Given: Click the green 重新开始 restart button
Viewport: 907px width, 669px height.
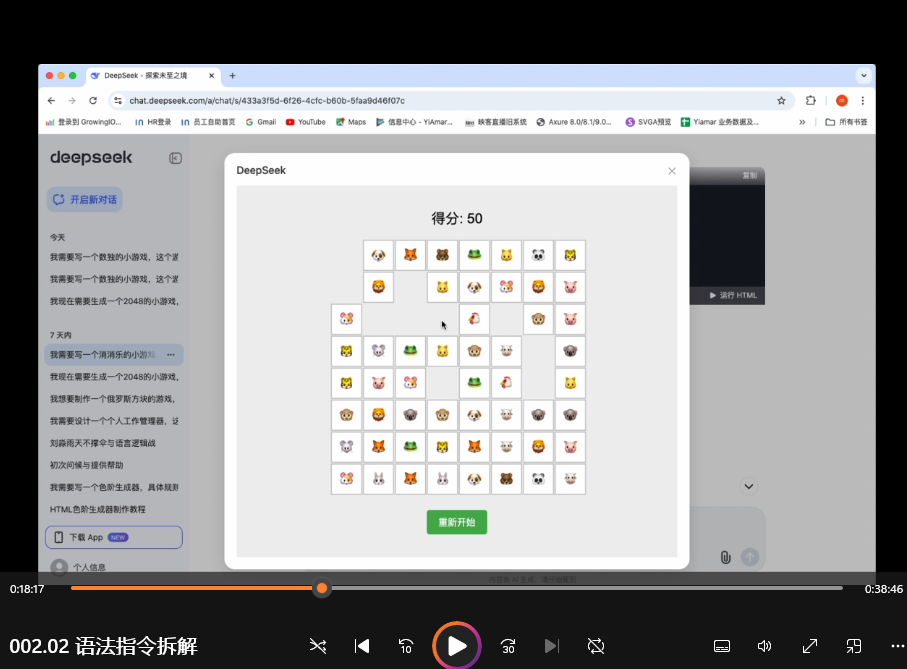Looking at the screenshot, I should [456, 522].
